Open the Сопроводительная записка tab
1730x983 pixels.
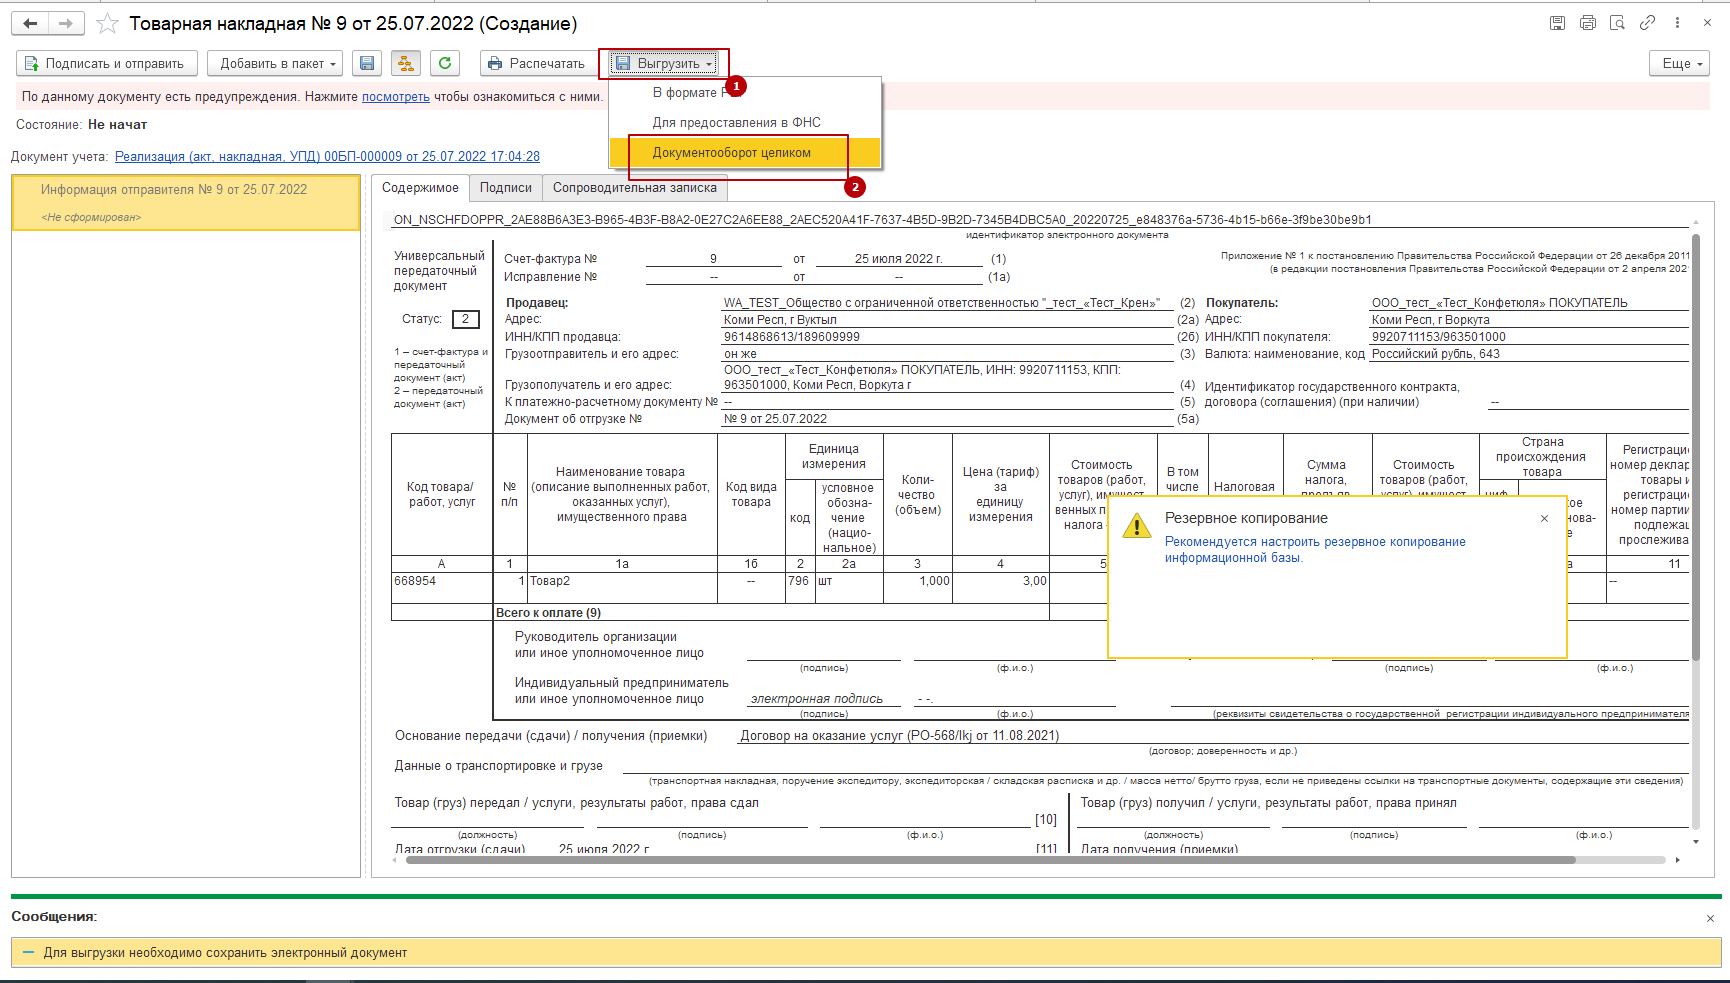(x=634, y=188)
